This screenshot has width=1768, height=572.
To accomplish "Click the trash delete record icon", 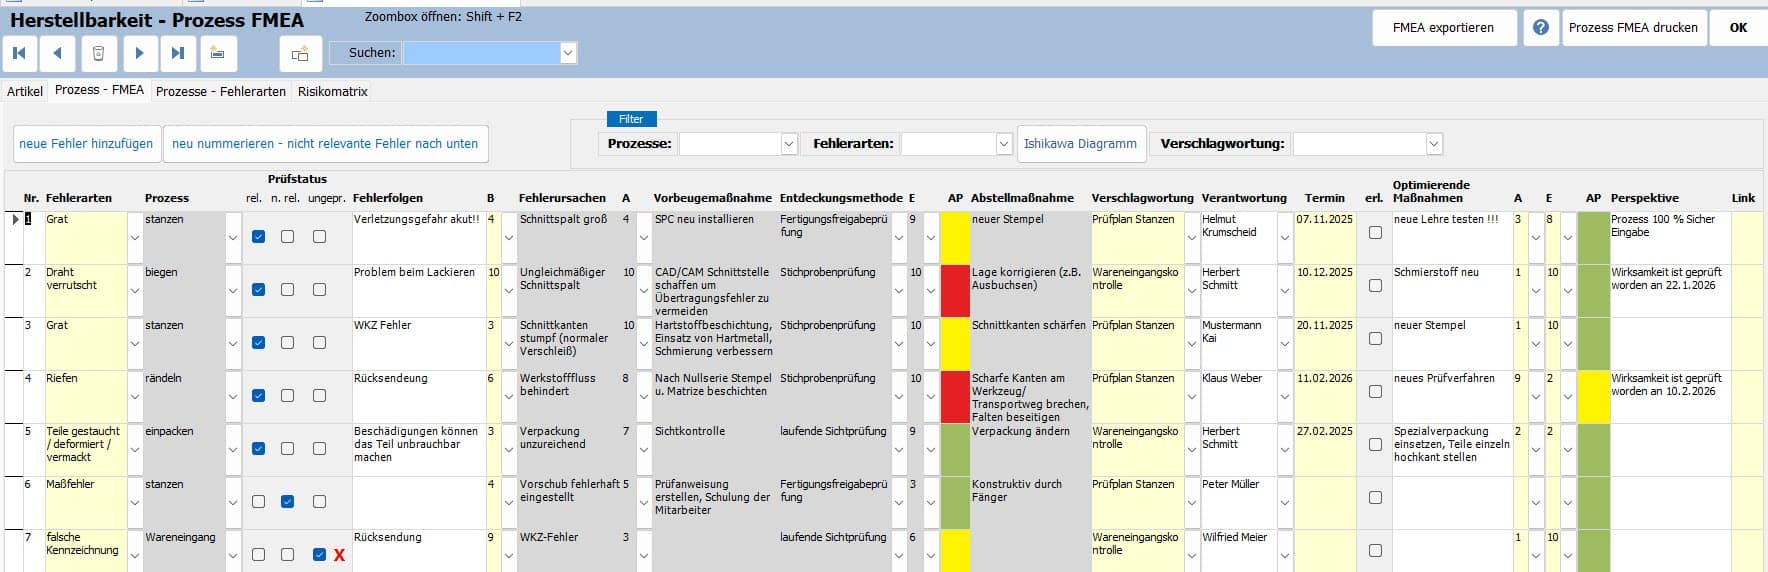I will click(x=98, y=53).
